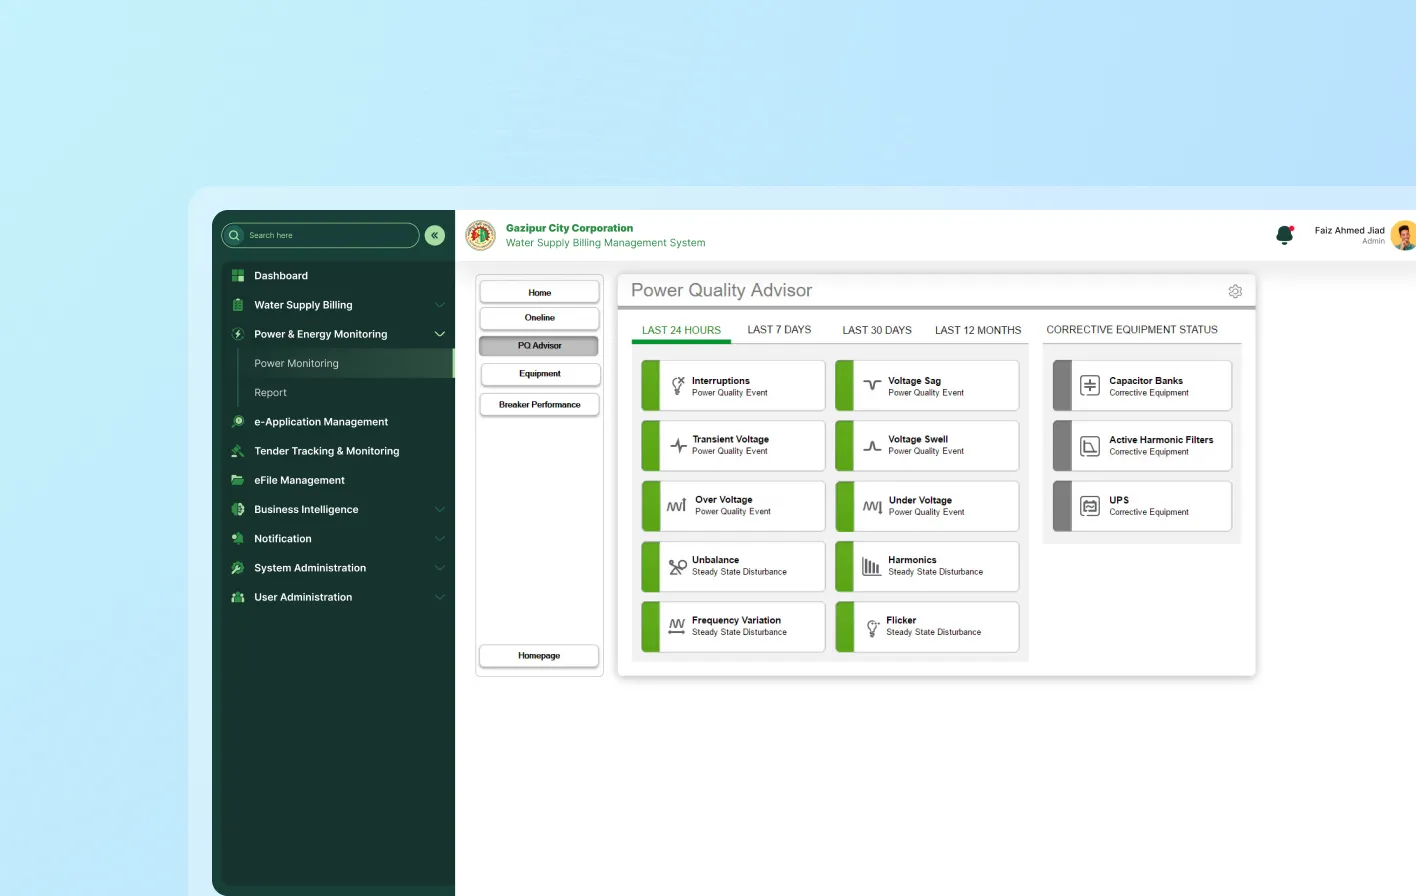Open the Breaker Performance button
Screen dimensions: 1416x896
click(x=539, y=405)
